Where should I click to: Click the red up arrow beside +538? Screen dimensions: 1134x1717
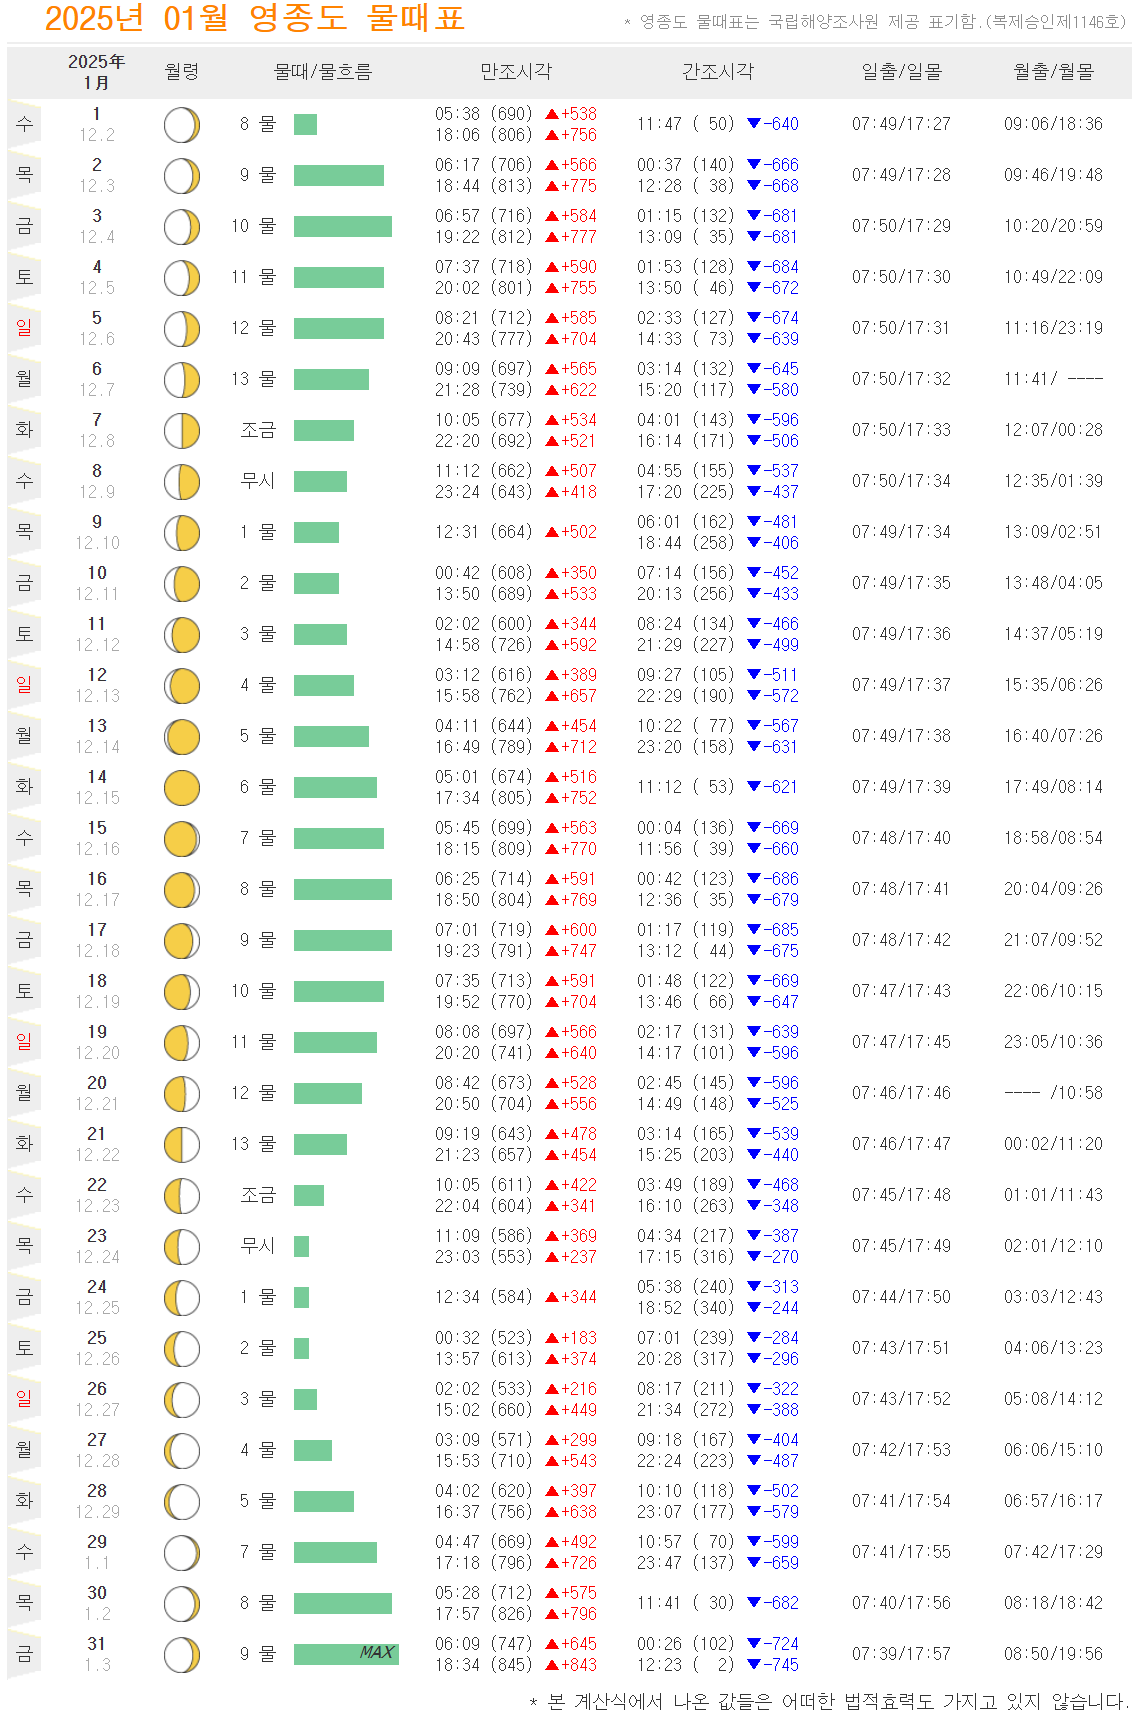click(x=552, y=114)
